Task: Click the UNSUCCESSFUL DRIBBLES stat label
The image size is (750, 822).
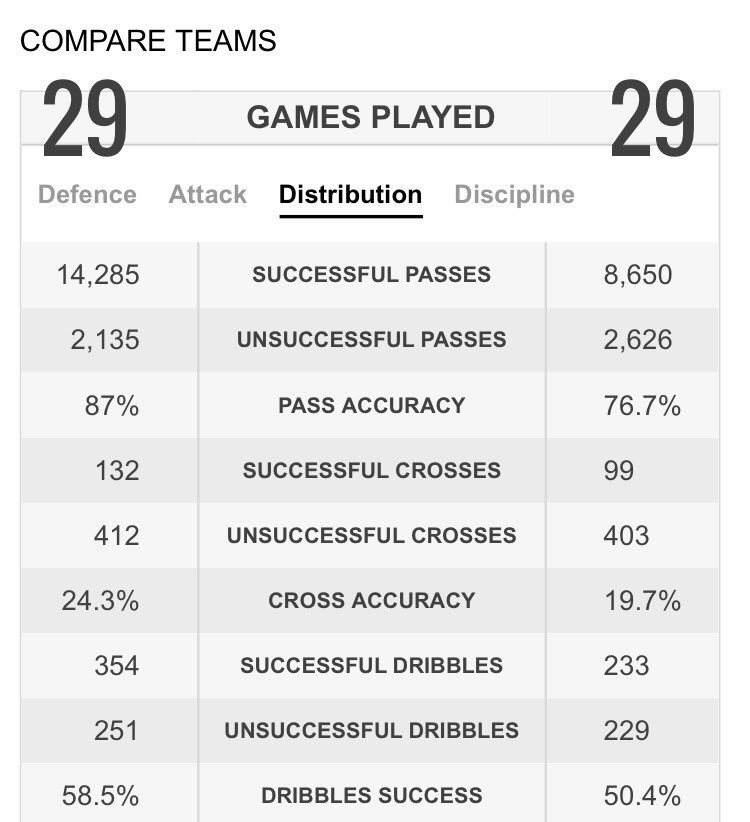Action: pos(371,730)
